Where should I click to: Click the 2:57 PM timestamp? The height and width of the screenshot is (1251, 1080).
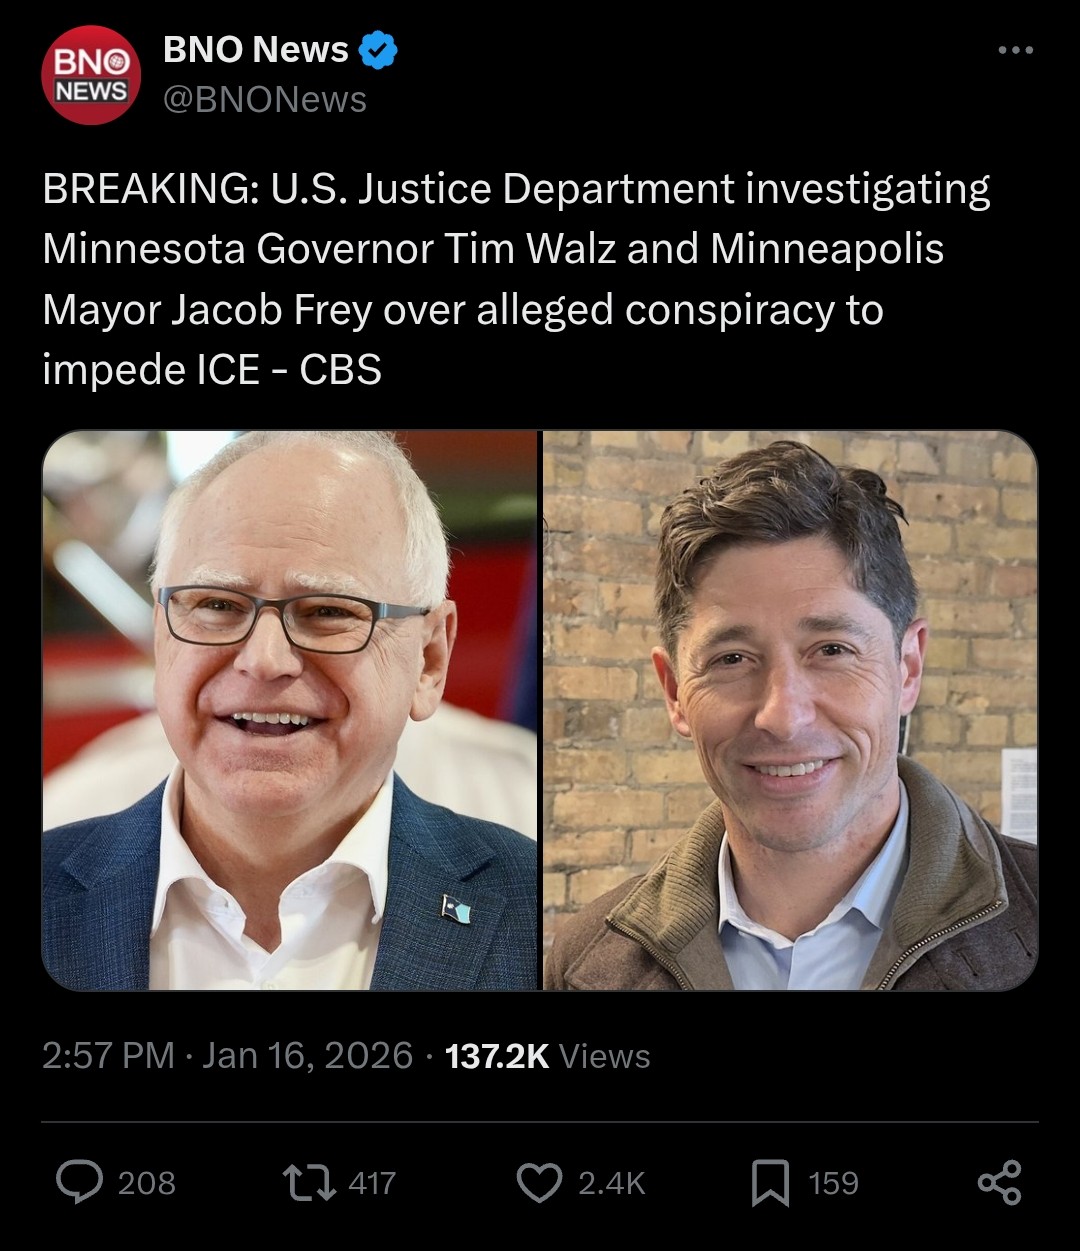tap(108, 1056)
